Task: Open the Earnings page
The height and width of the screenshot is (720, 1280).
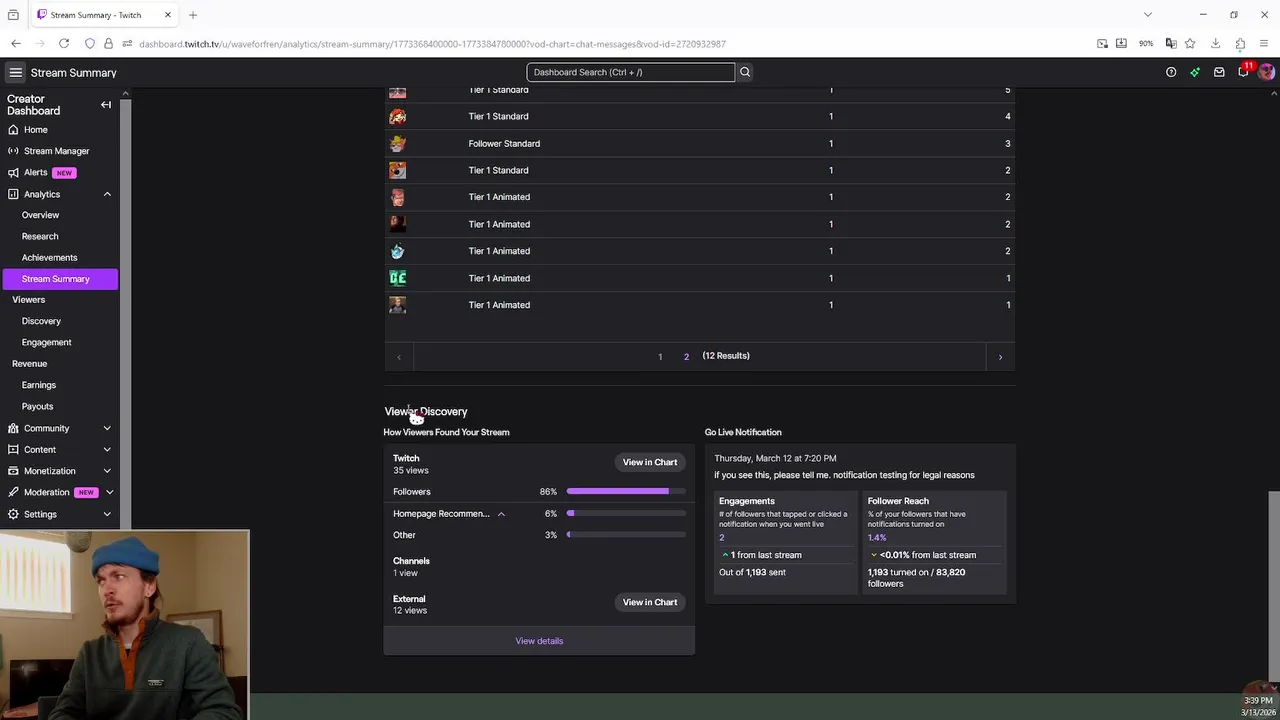Action: tap(39, 385)
